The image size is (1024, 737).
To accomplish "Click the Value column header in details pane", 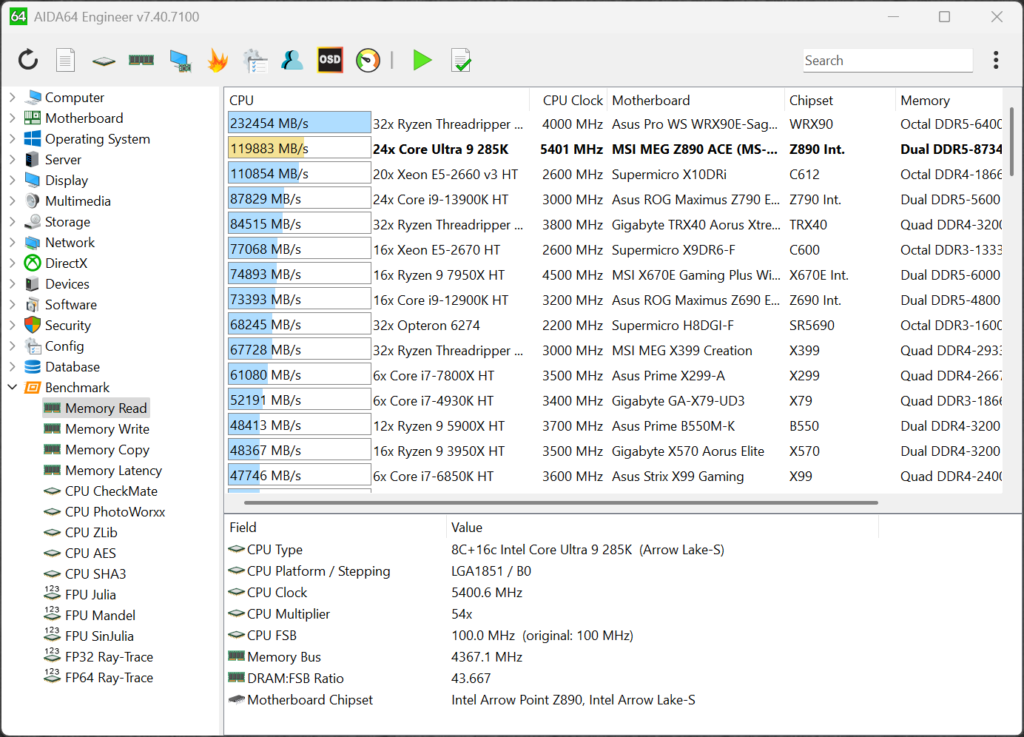I will click(663, 527).
